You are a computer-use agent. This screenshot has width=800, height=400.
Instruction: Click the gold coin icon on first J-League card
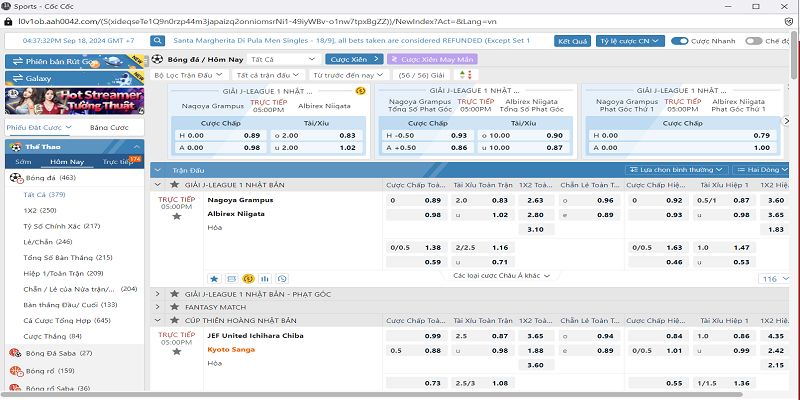[x=360, y=91]
